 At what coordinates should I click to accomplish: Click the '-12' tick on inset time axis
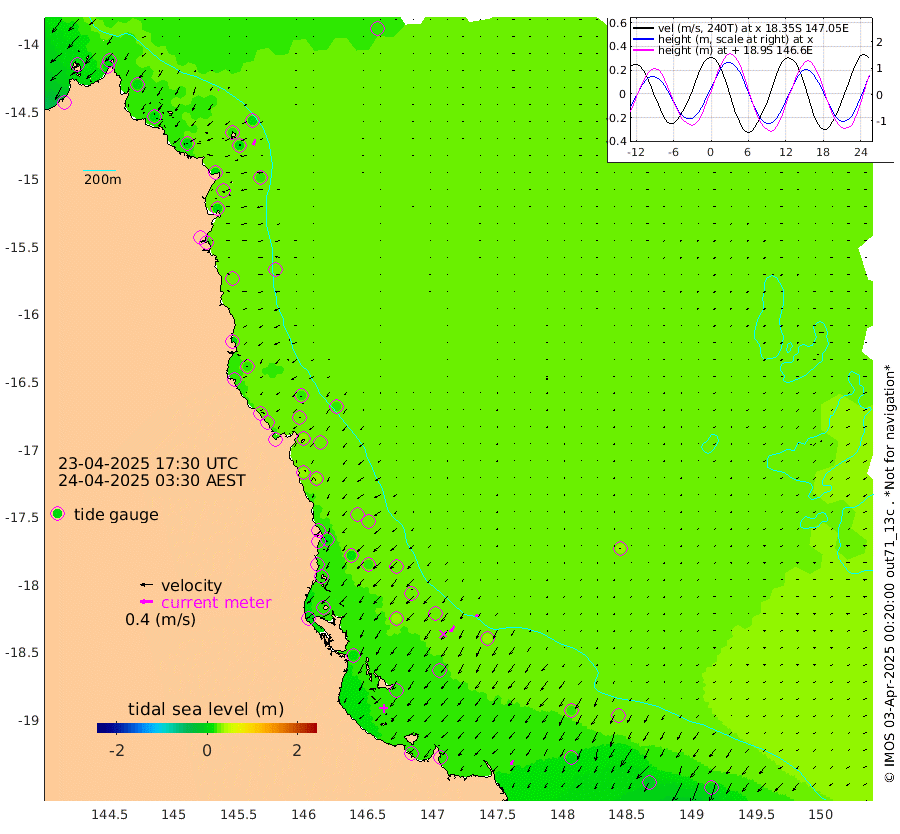point(636,152)
